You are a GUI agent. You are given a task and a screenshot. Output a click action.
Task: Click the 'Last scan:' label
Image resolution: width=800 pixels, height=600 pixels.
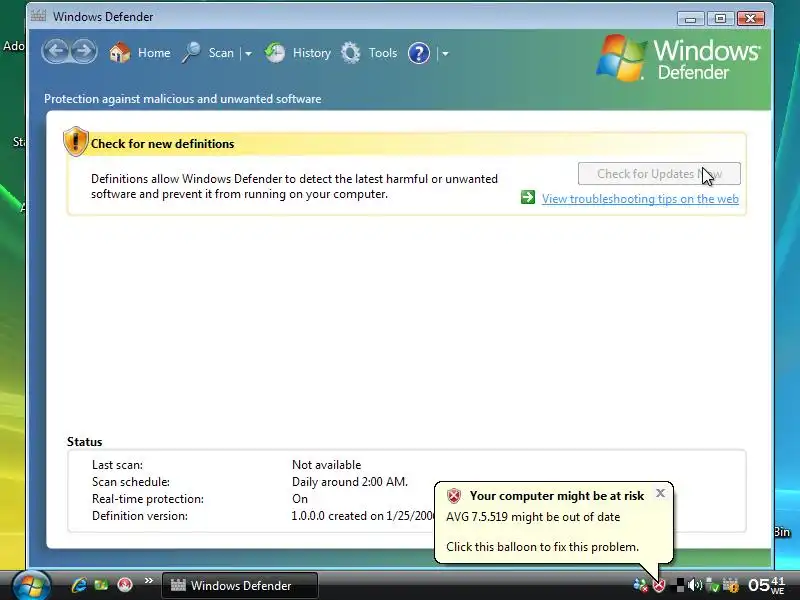117,465
